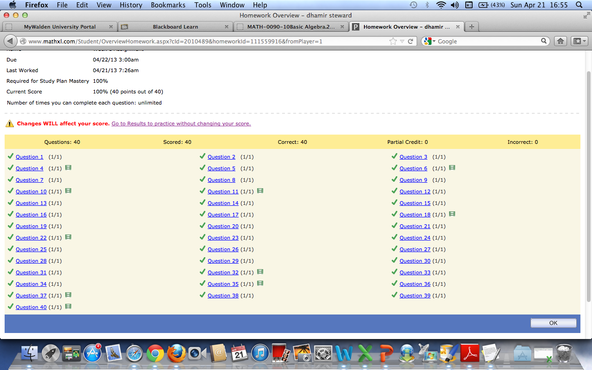Launch Google Chrome from the dock

click(x=155, y=354)
